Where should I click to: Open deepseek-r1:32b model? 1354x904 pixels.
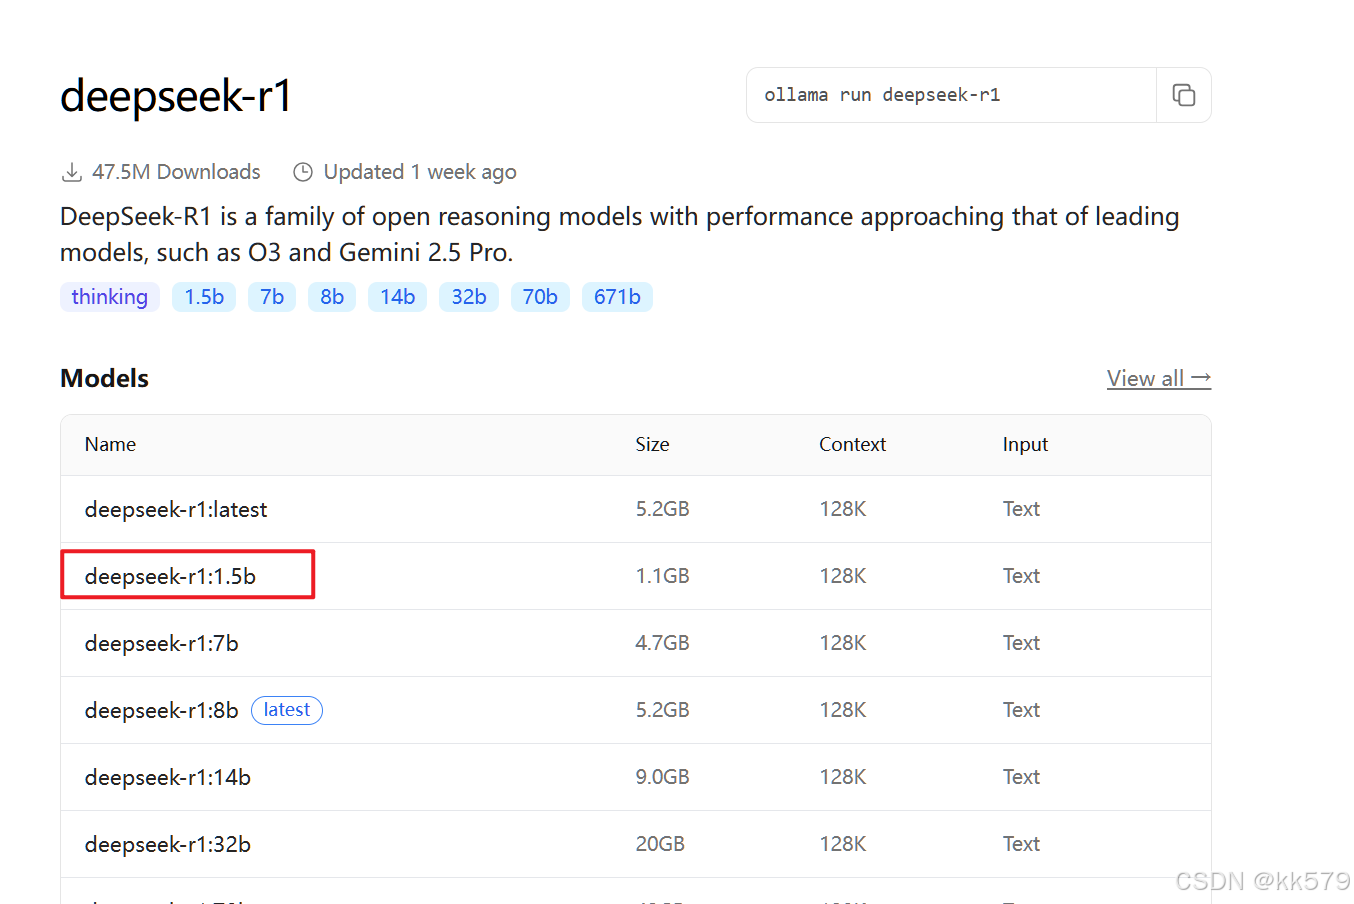tap(168, 844)
